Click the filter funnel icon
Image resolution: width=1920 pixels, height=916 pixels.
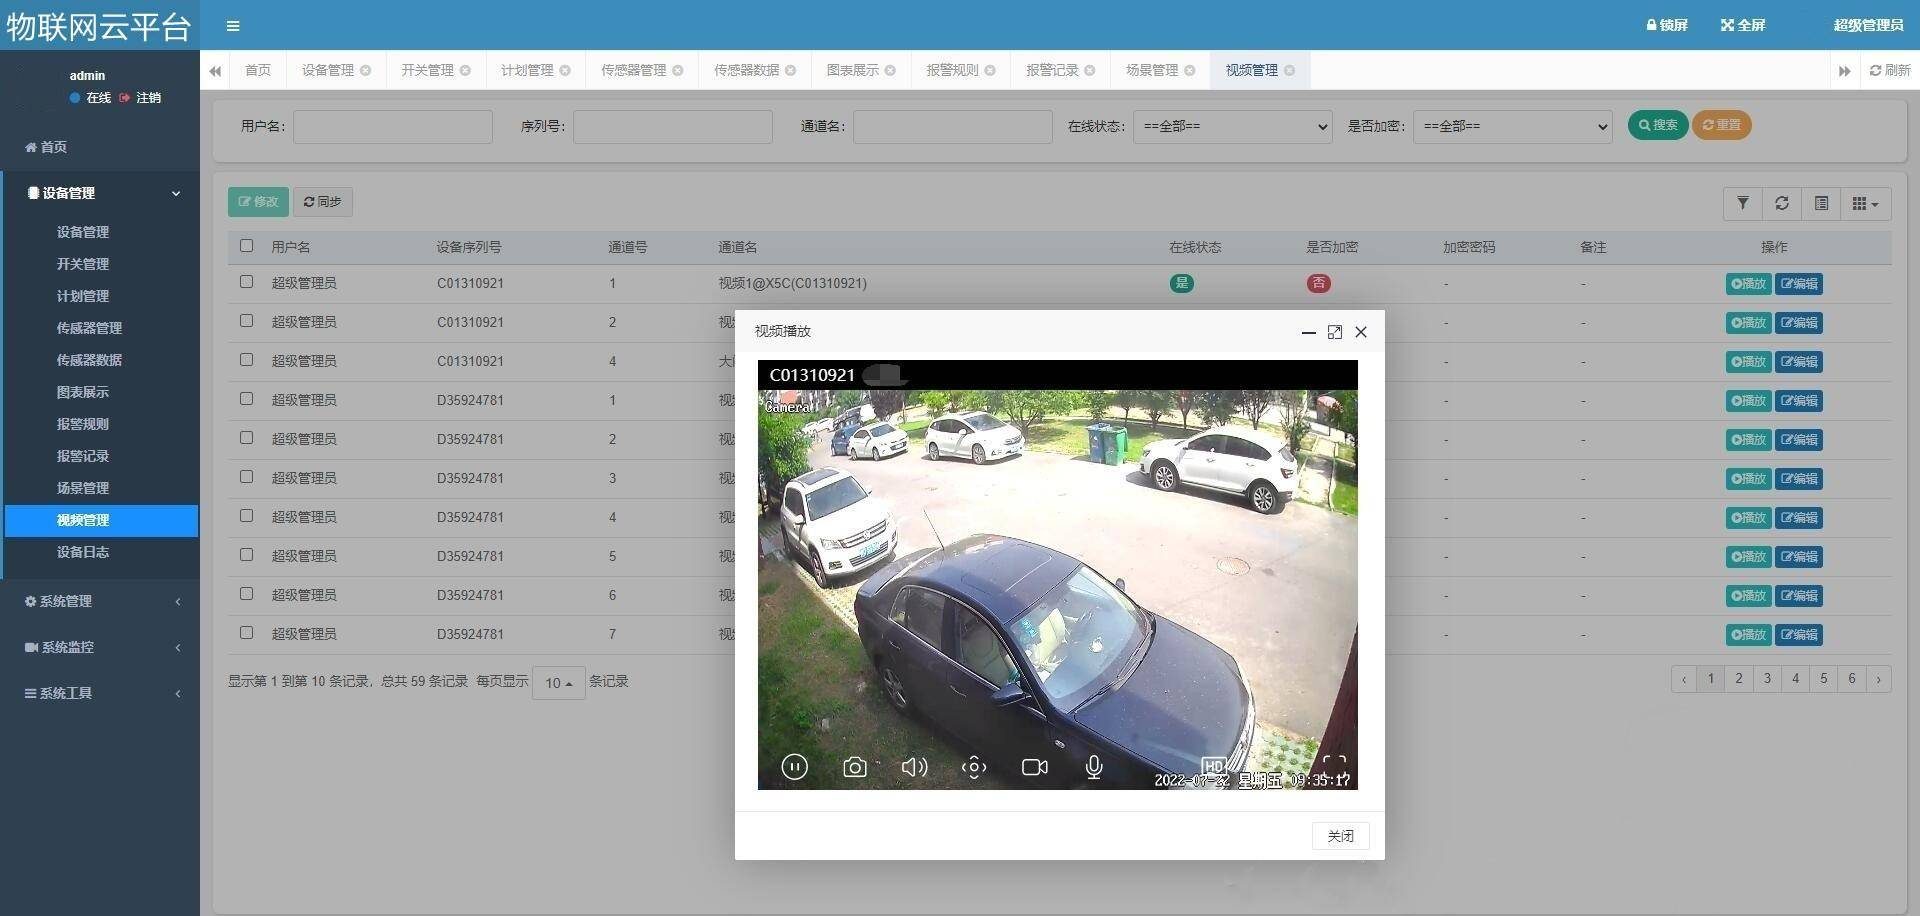pos(1743,203)
